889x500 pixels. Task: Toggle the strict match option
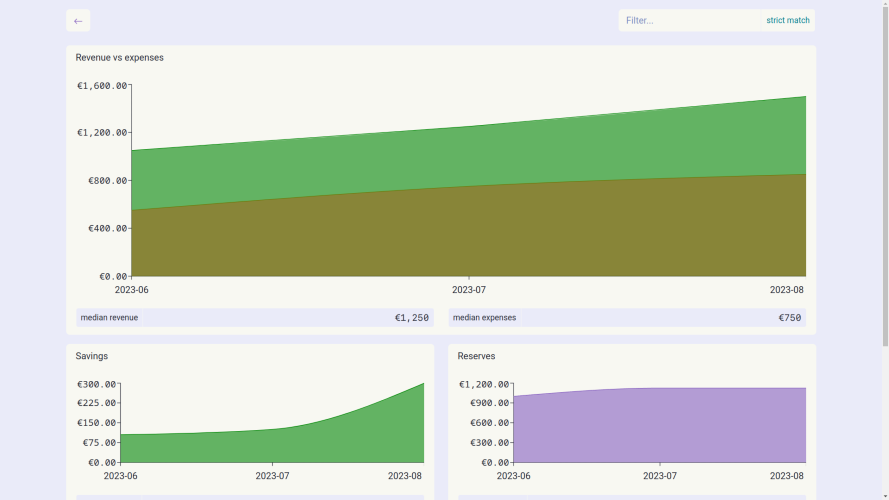point(788,20)
